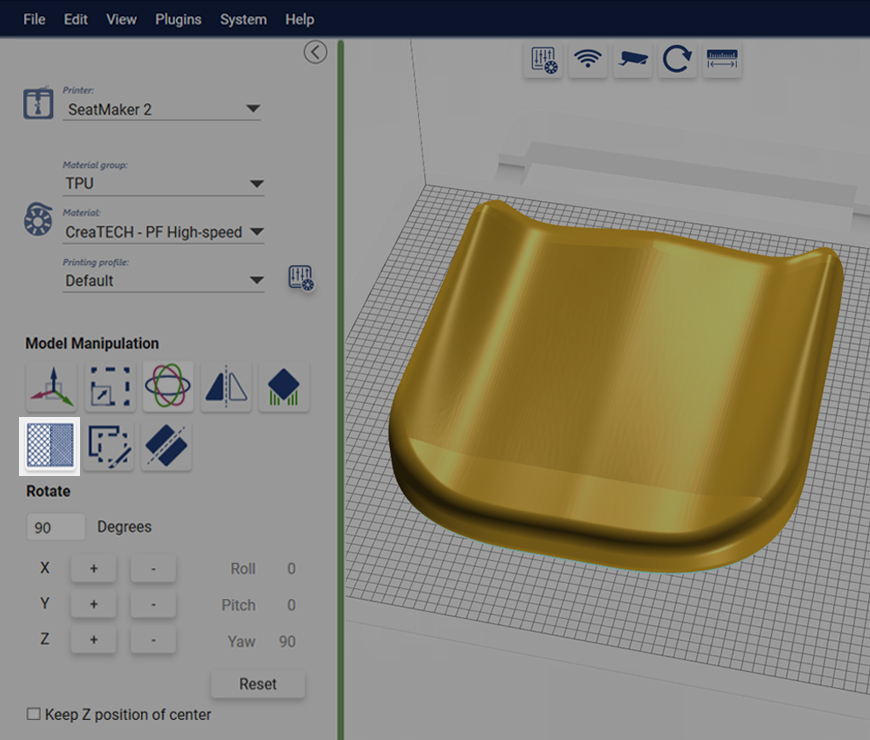Open the Material group TPU dropdown
870x740 pixels.
(x=163, y=184)
